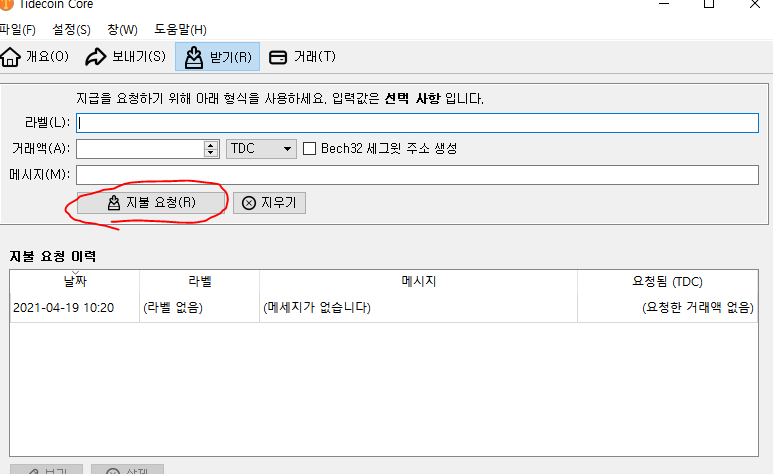Open the 개요(O) overview home icon
773x474 pixels.
click(x=10, y=57)
